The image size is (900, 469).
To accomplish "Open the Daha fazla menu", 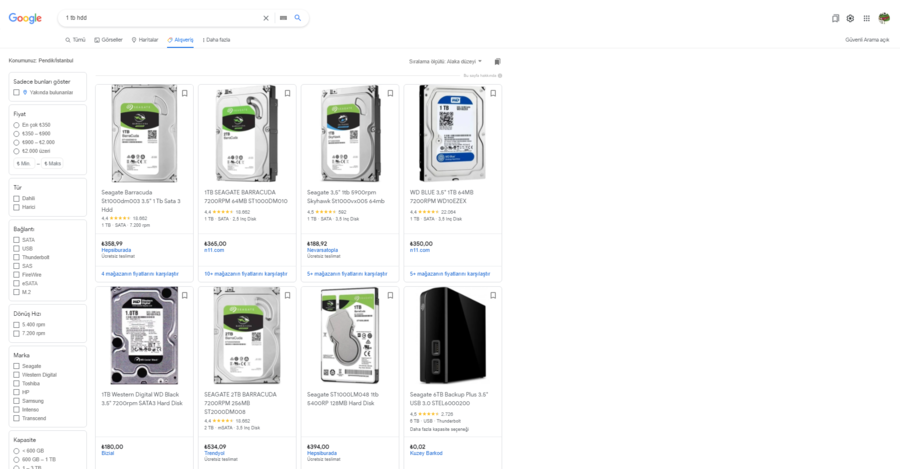I will point(216,40).
